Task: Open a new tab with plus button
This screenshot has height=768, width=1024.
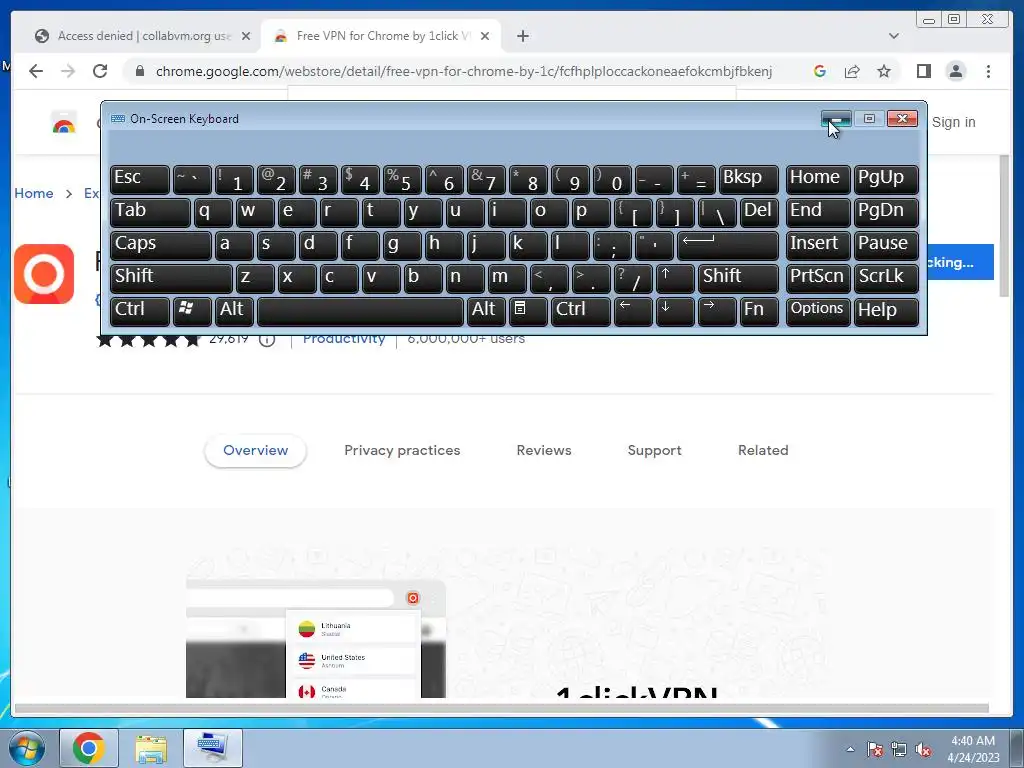Action: [522, 36]
